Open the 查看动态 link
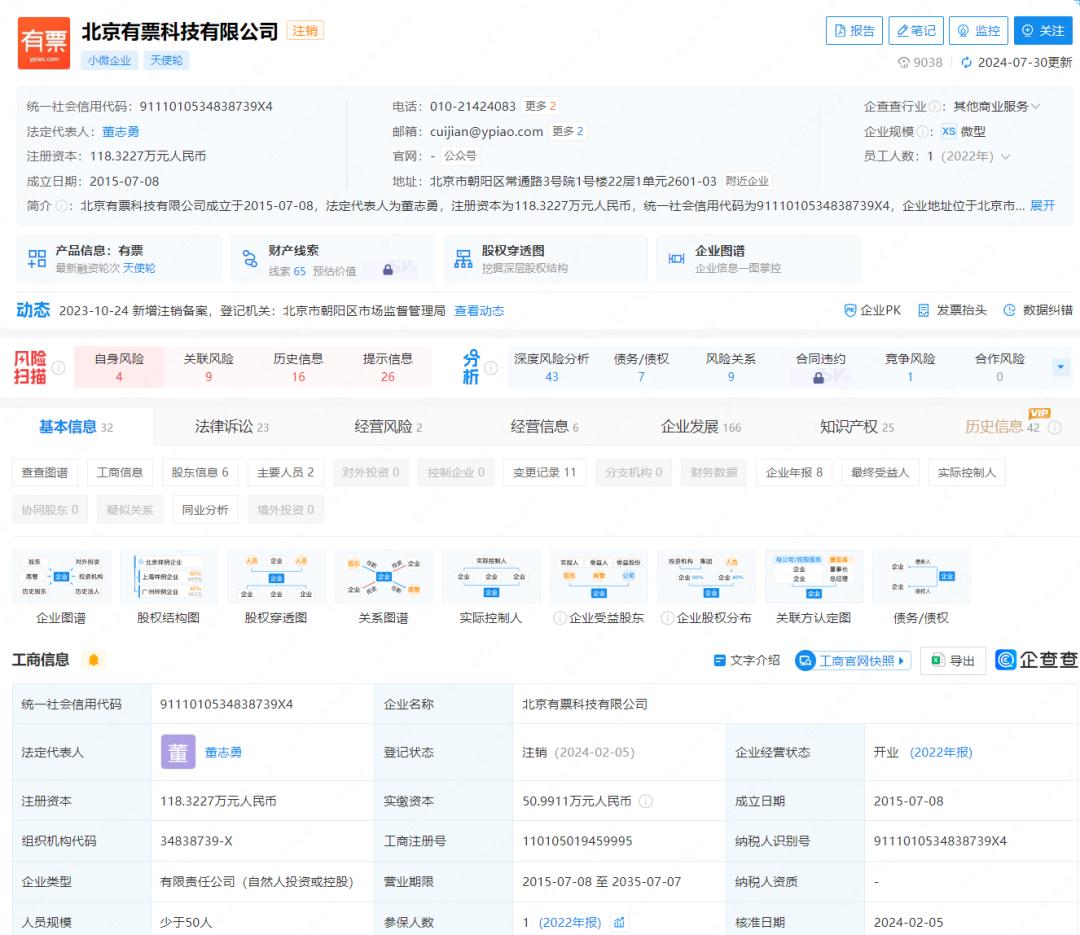The image size is (1080, 935). tap(479, 311)
